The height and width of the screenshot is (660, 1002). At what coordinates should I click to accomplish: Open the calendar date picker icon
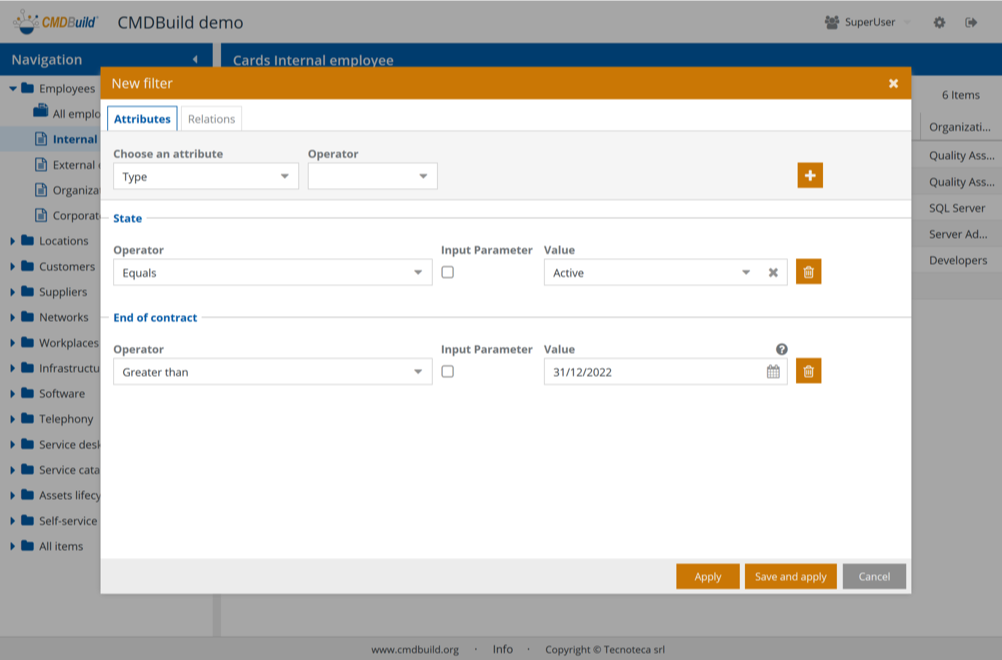pos(773,372)
